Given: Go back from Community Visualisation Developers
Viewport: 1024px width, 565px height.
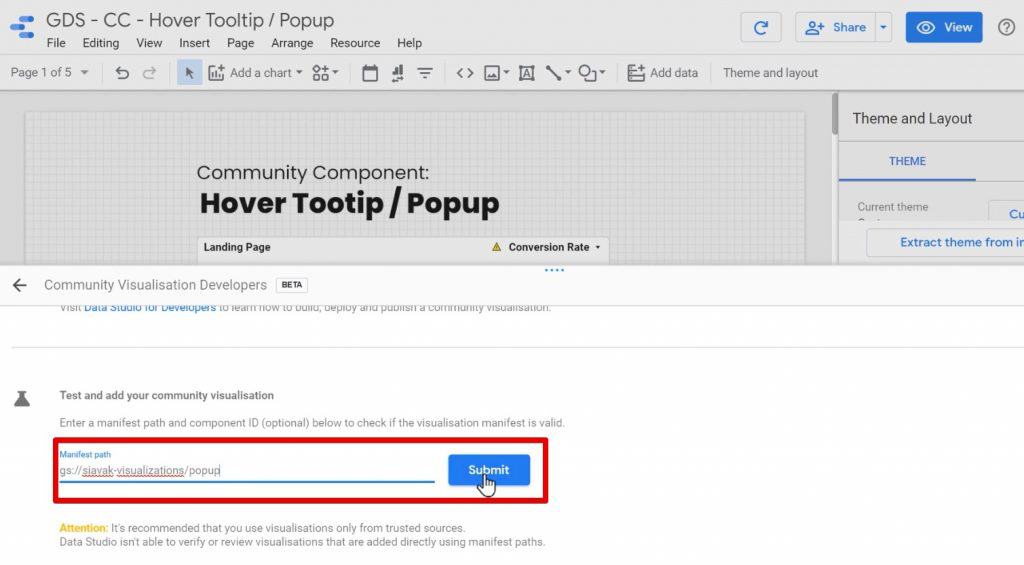Looking at the screenshot, I should click(x=20, y=285).
